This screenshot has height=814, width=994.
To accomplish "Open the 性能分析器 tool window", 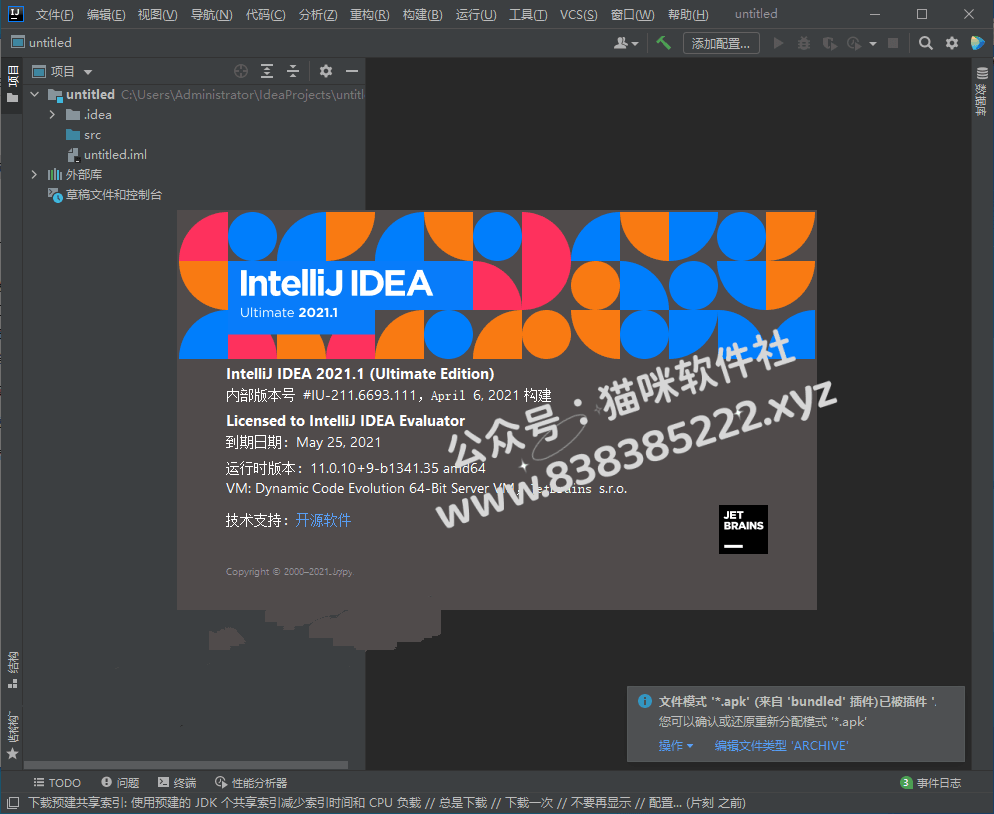I will [x=251, y=783].
